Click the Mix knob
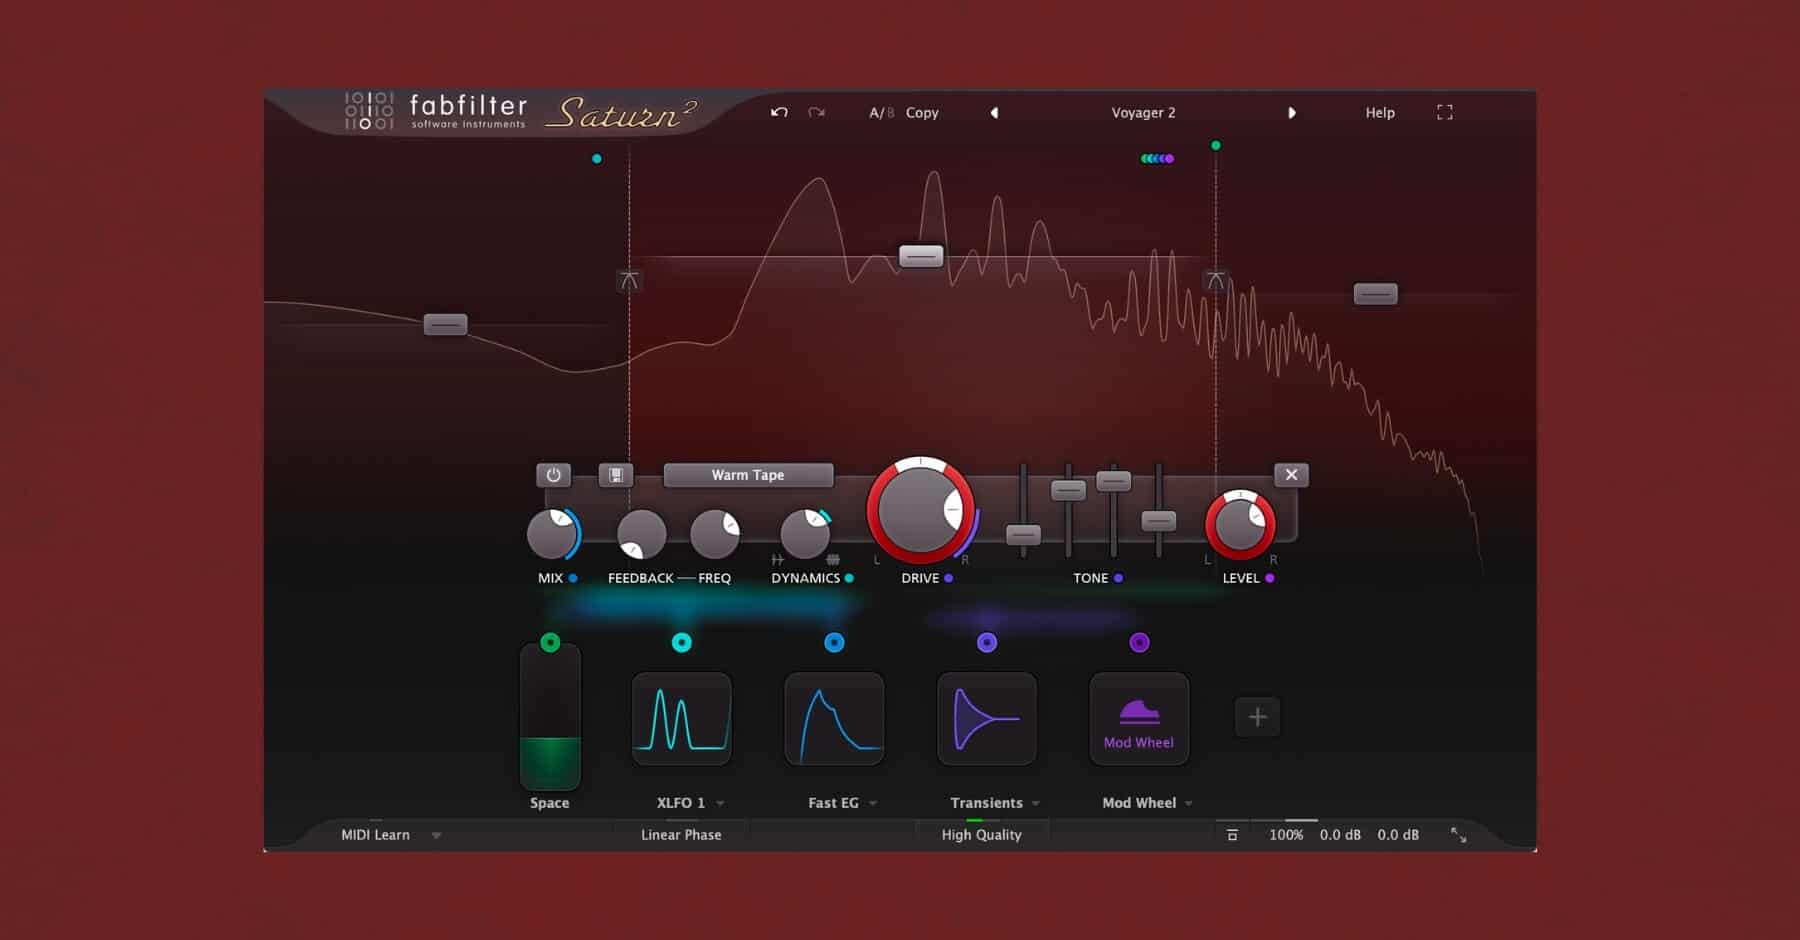 (552, 534)
